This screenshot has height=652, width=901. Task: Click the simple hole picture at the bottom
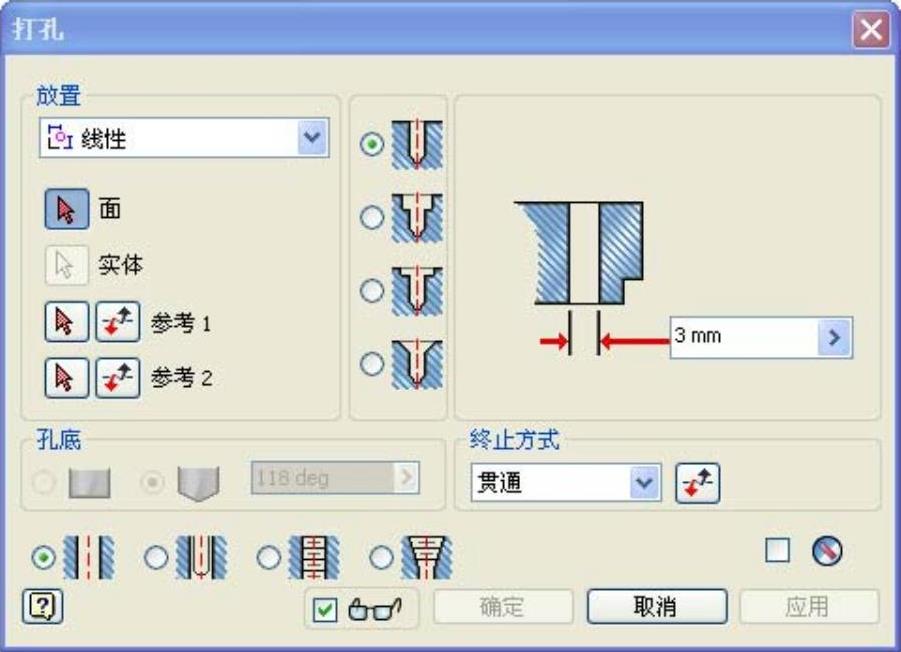tap(88, 557)
